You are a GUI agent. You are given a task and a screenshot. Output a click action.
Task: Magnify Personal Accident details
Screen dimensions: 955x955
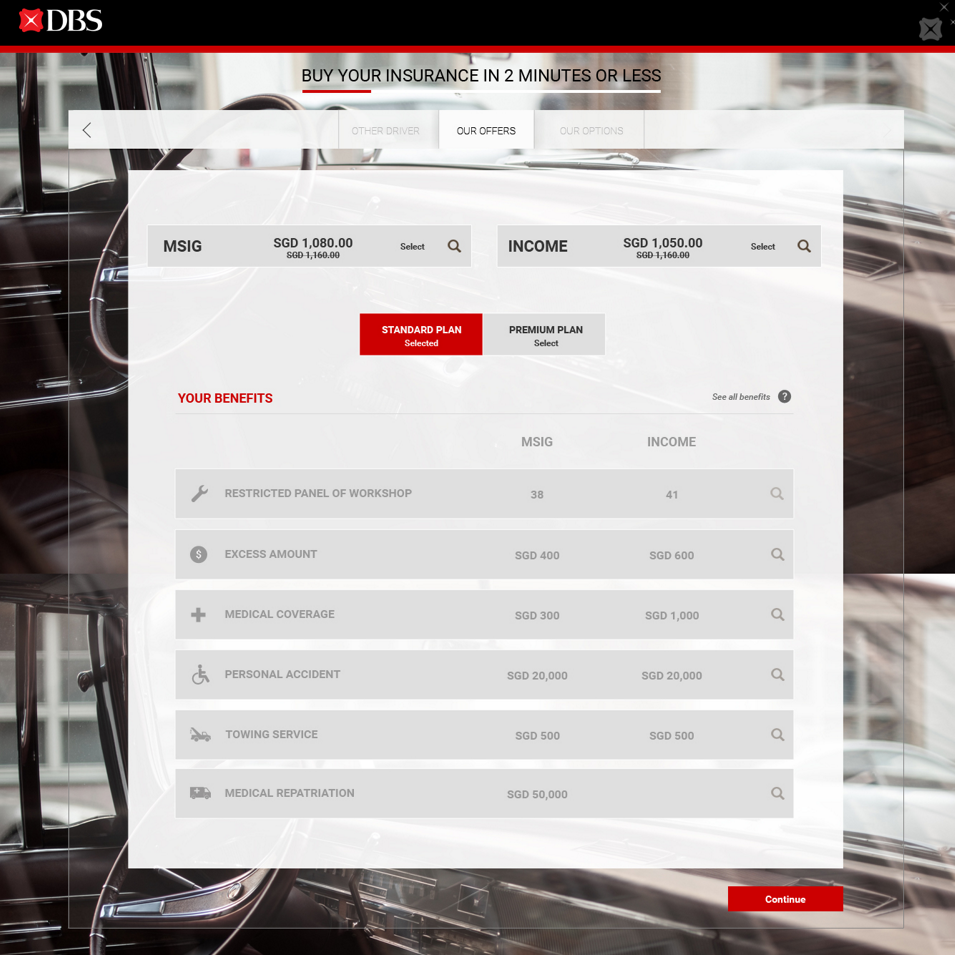(x=777, y=674)
